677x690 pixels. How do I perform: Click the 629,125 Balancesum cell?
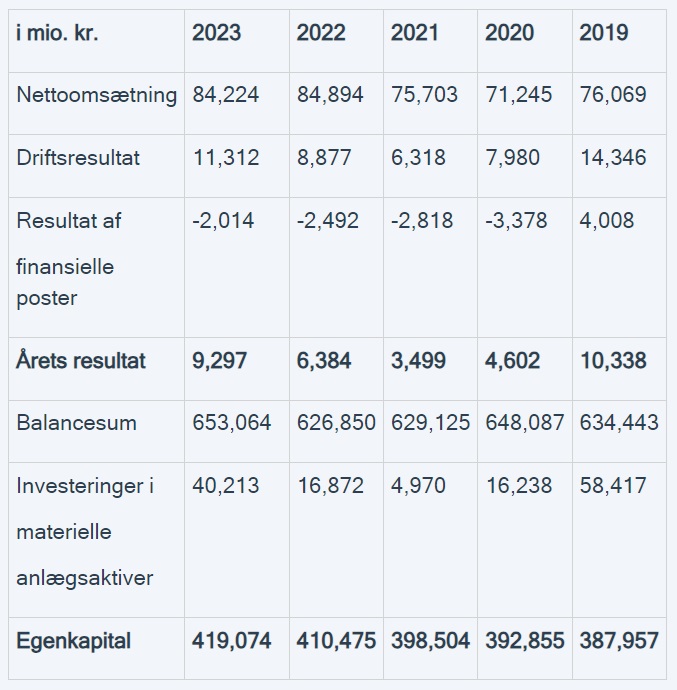pyautogui.click(x=430, y=423)
